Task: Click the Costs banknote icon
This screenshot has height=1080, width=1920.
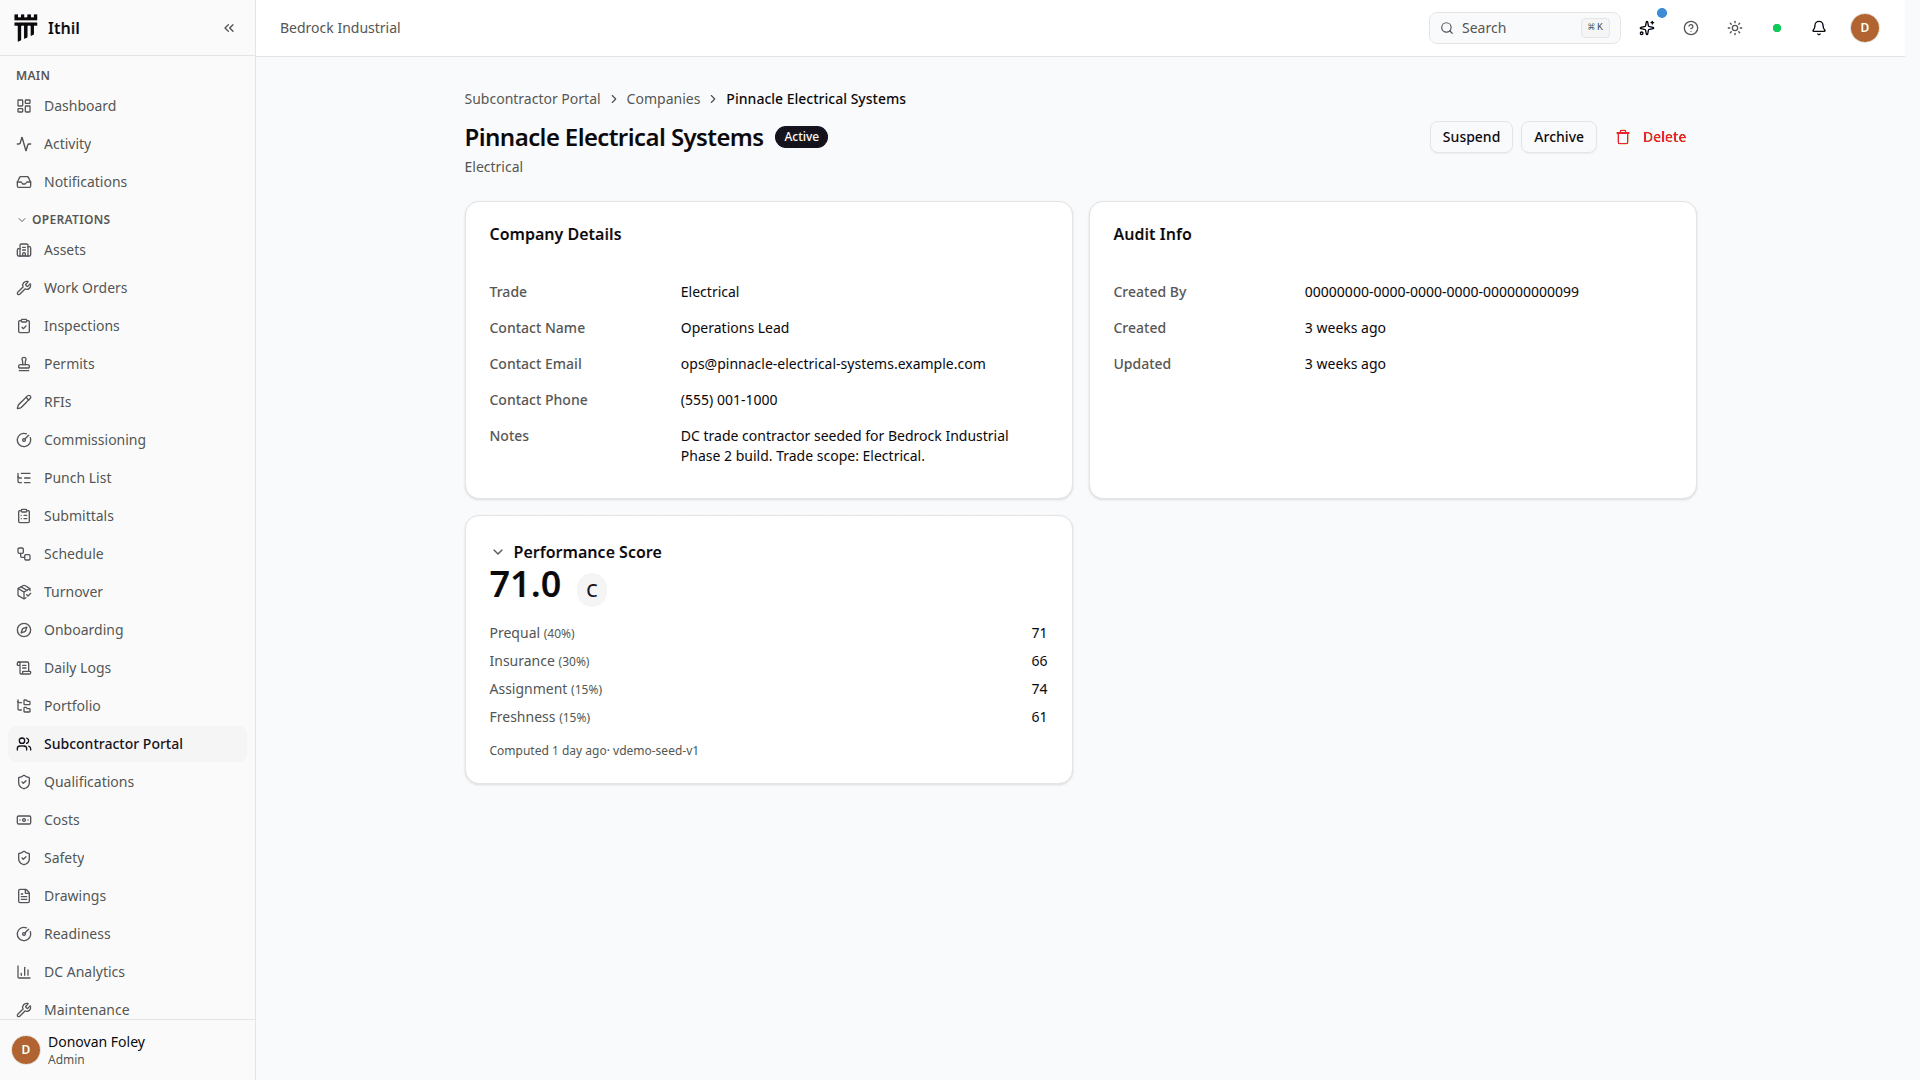Action: click(x=24, y=820)
